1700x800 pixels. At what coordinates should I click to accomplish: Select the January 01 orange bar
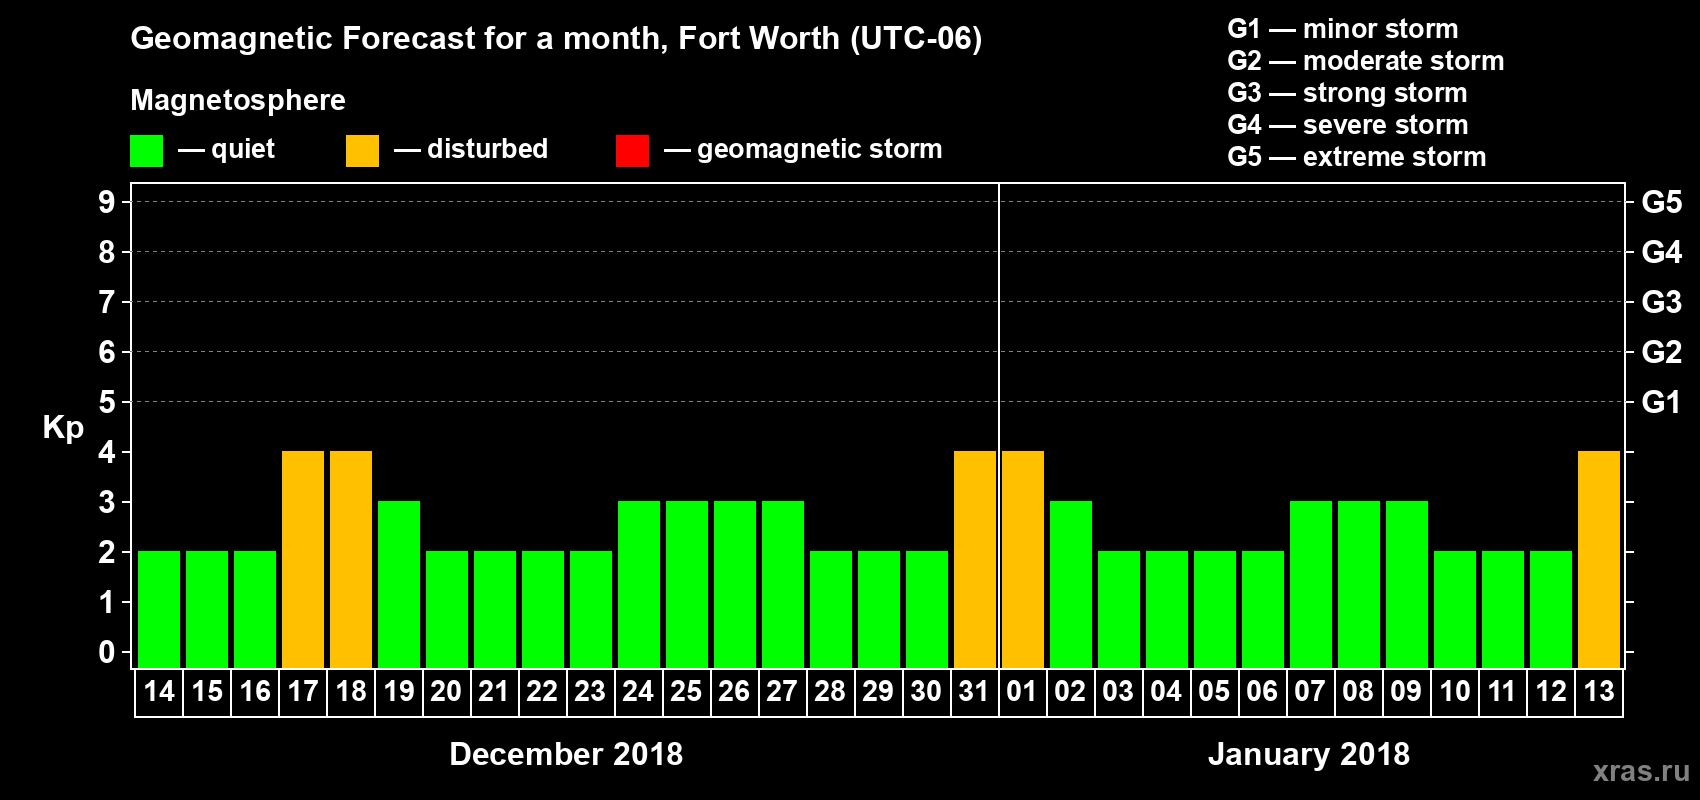point(1023,559)
